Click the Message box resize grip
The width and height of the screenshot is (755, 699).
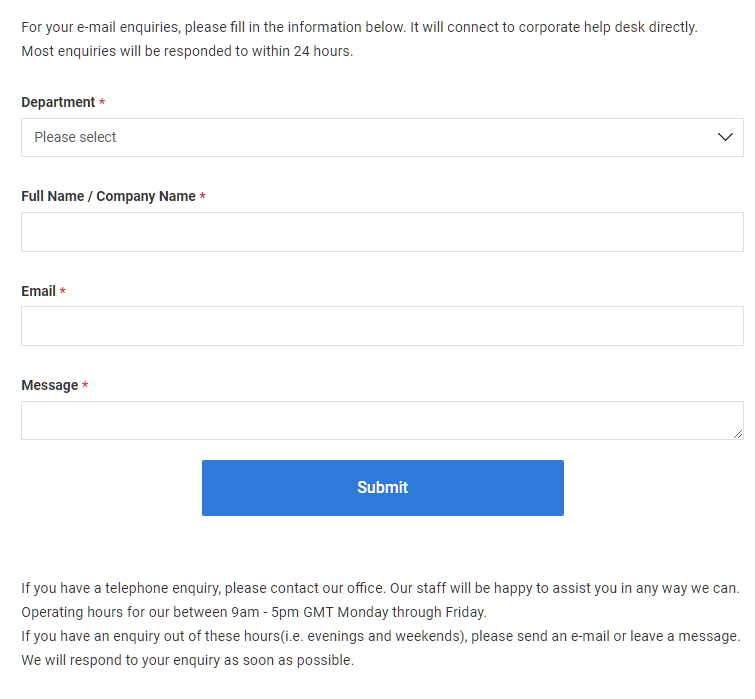click(x=738, y=434)
